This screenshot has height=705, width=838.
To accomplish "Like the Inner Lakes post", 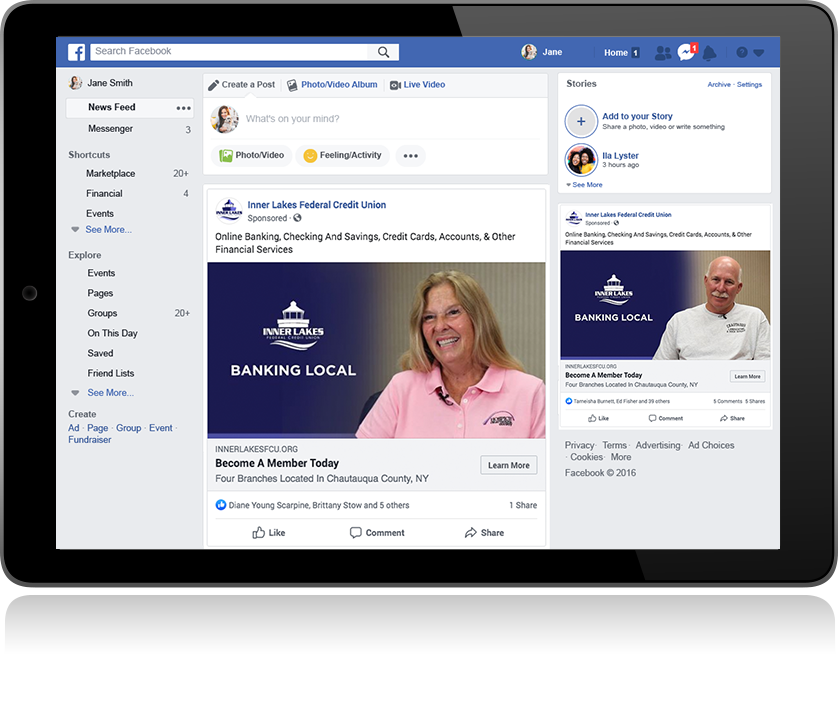I will 268,533.
